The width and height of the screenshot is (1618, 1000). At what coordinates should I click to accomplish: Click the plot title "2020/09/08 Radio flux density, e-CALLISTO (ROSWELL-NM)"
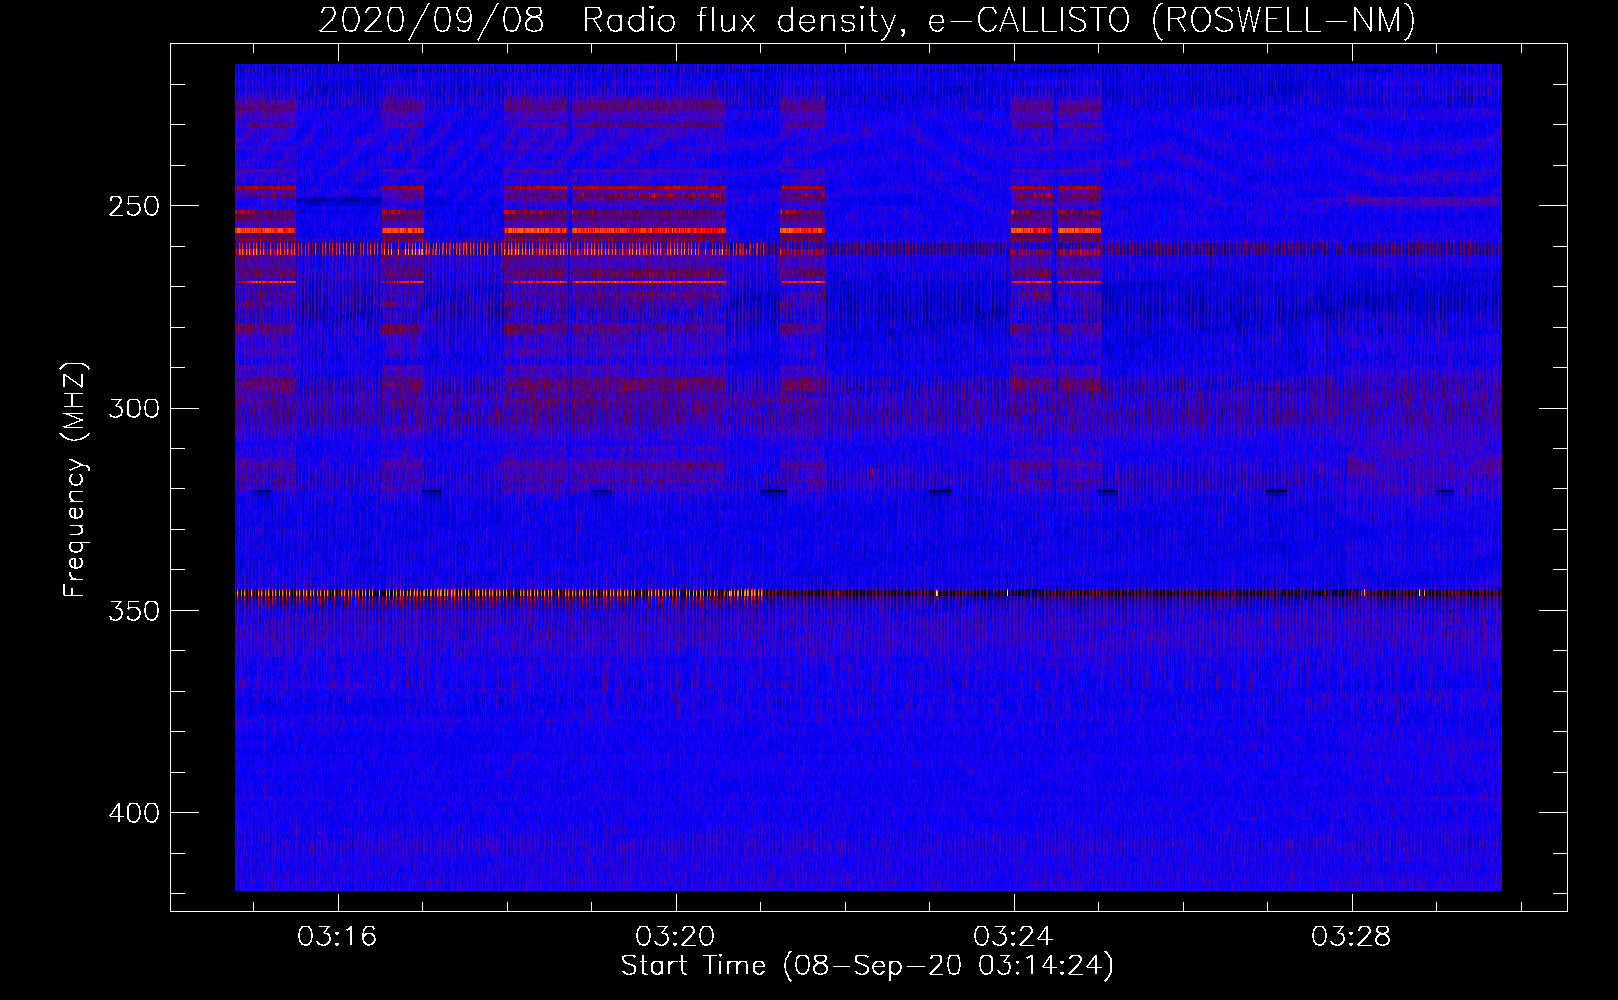pos(867,20)
